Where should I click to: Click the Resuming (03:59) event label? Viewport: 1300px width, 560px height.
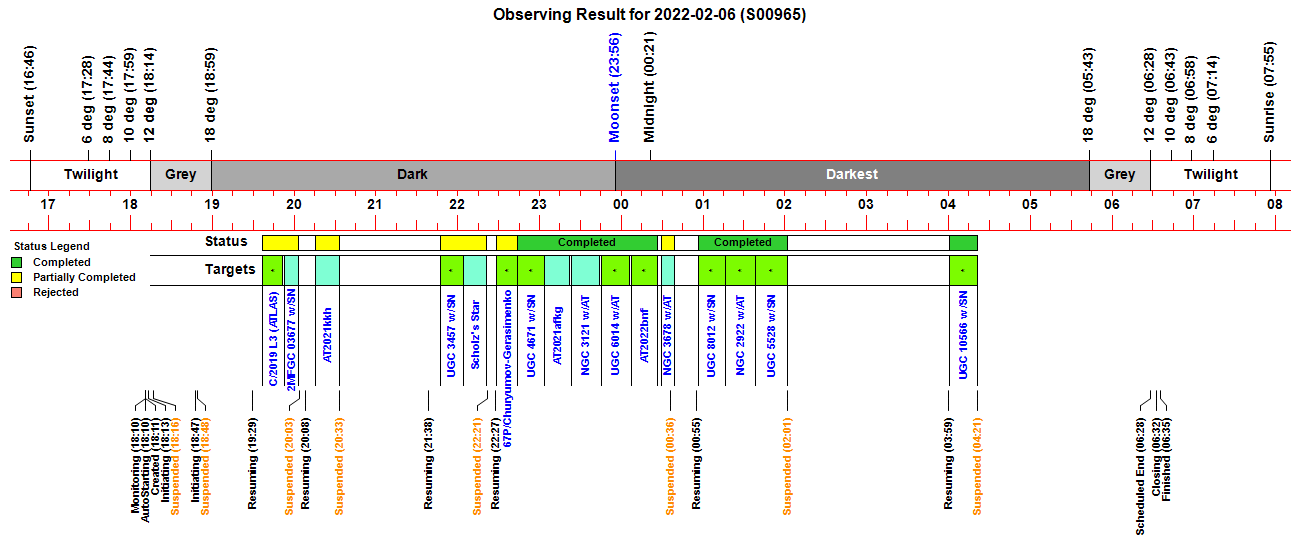coord(948,464)
